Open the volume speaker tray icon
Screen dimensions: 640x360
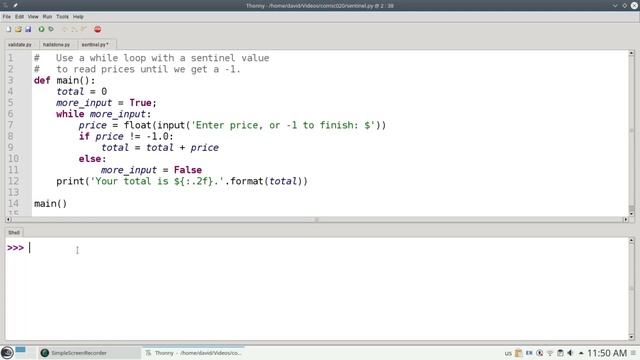(570, 353)
